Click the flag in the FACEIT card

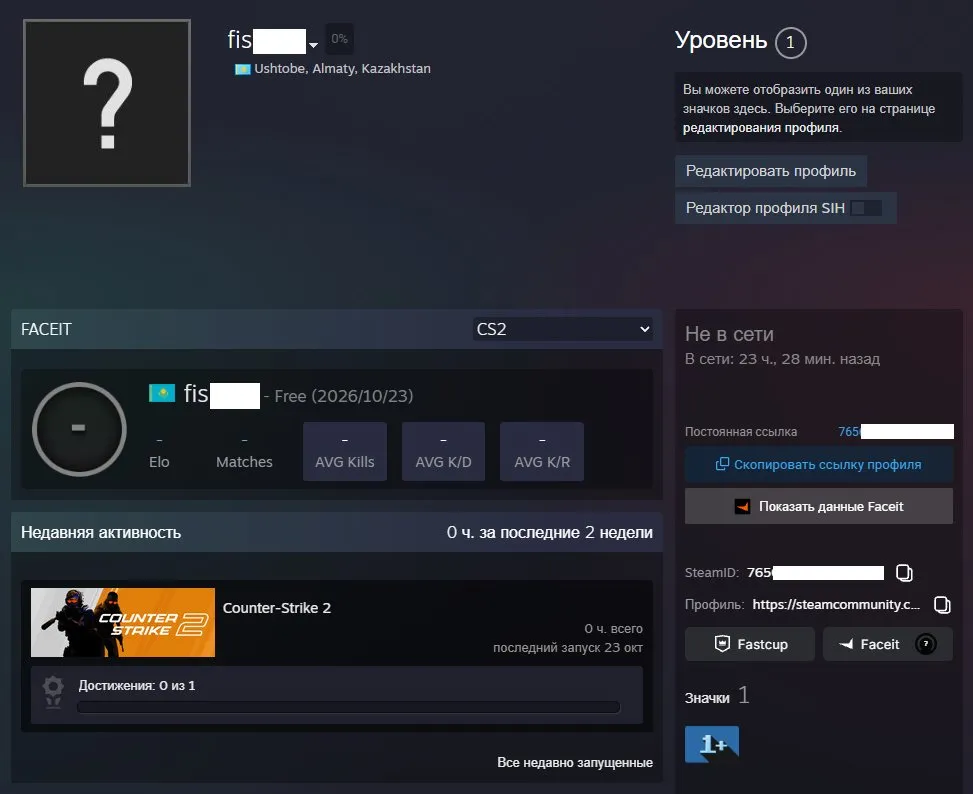coord(162,393)
